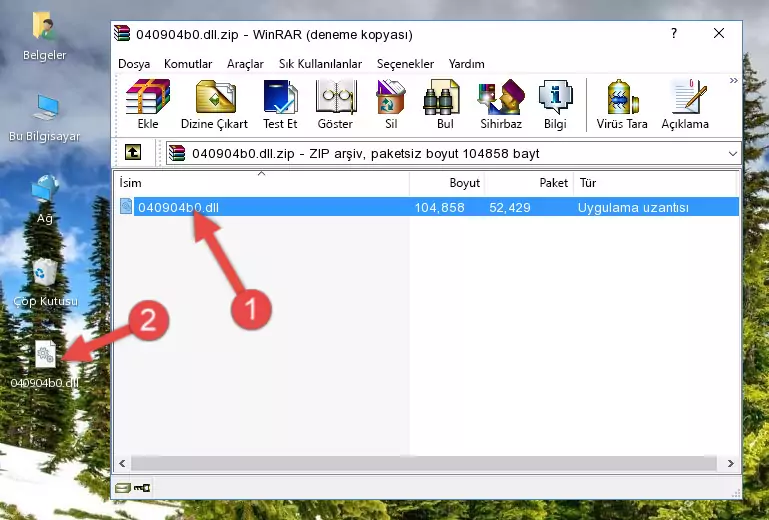Click the Uygulama uzantısı type cell
Image resolution: width=769 pixels, height=520 pixels.
point(633,208)
